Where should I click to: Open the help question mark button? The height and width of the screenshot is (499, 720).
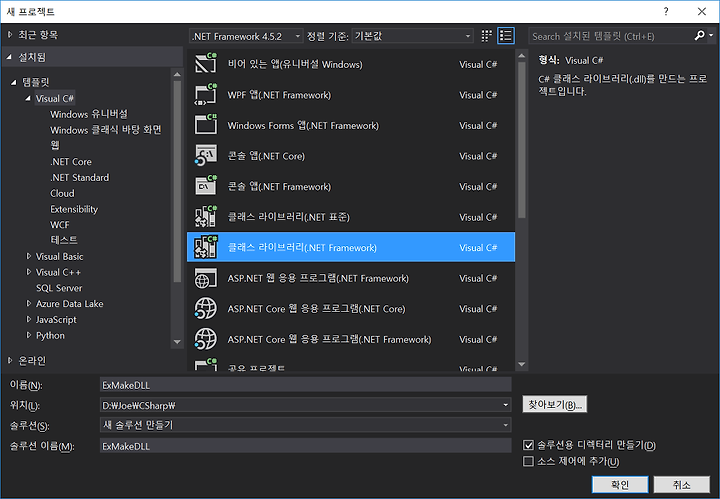tap(666, 11)
